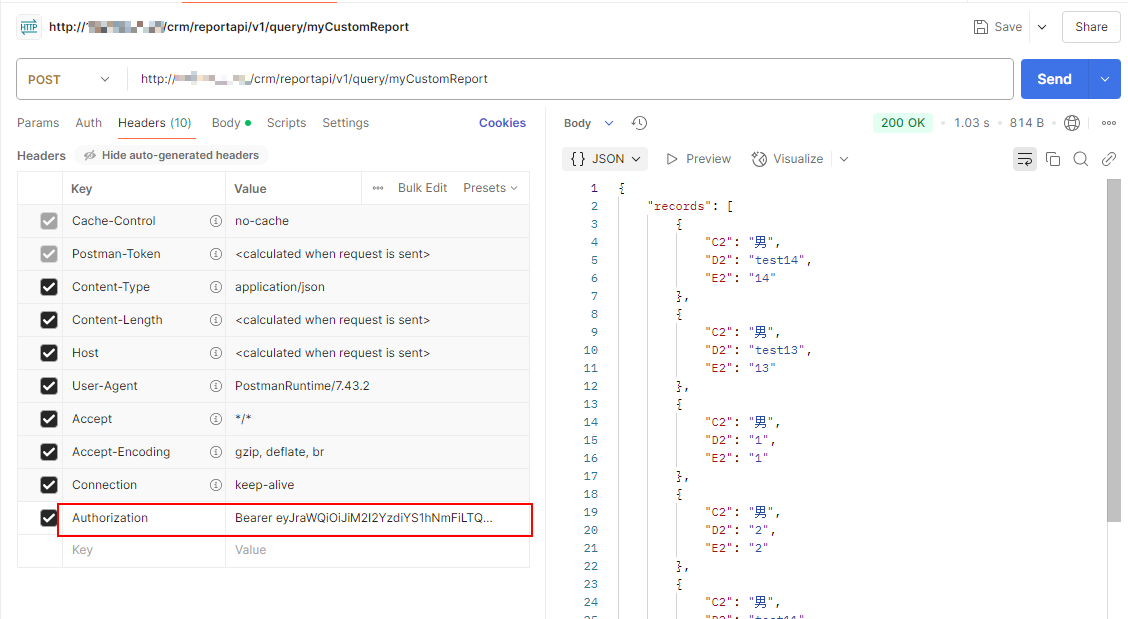Select the Headers (10) tab
This screenshot has width=1128, height=619.
tap(155, 123)
